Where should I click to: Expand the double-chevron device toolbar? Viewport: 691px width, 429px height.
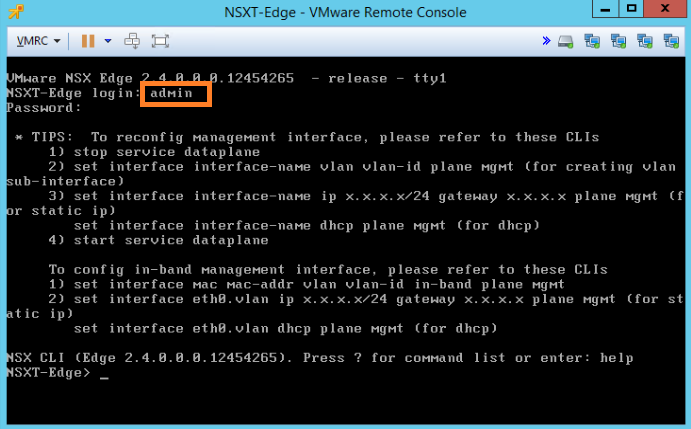click(547, 42)
